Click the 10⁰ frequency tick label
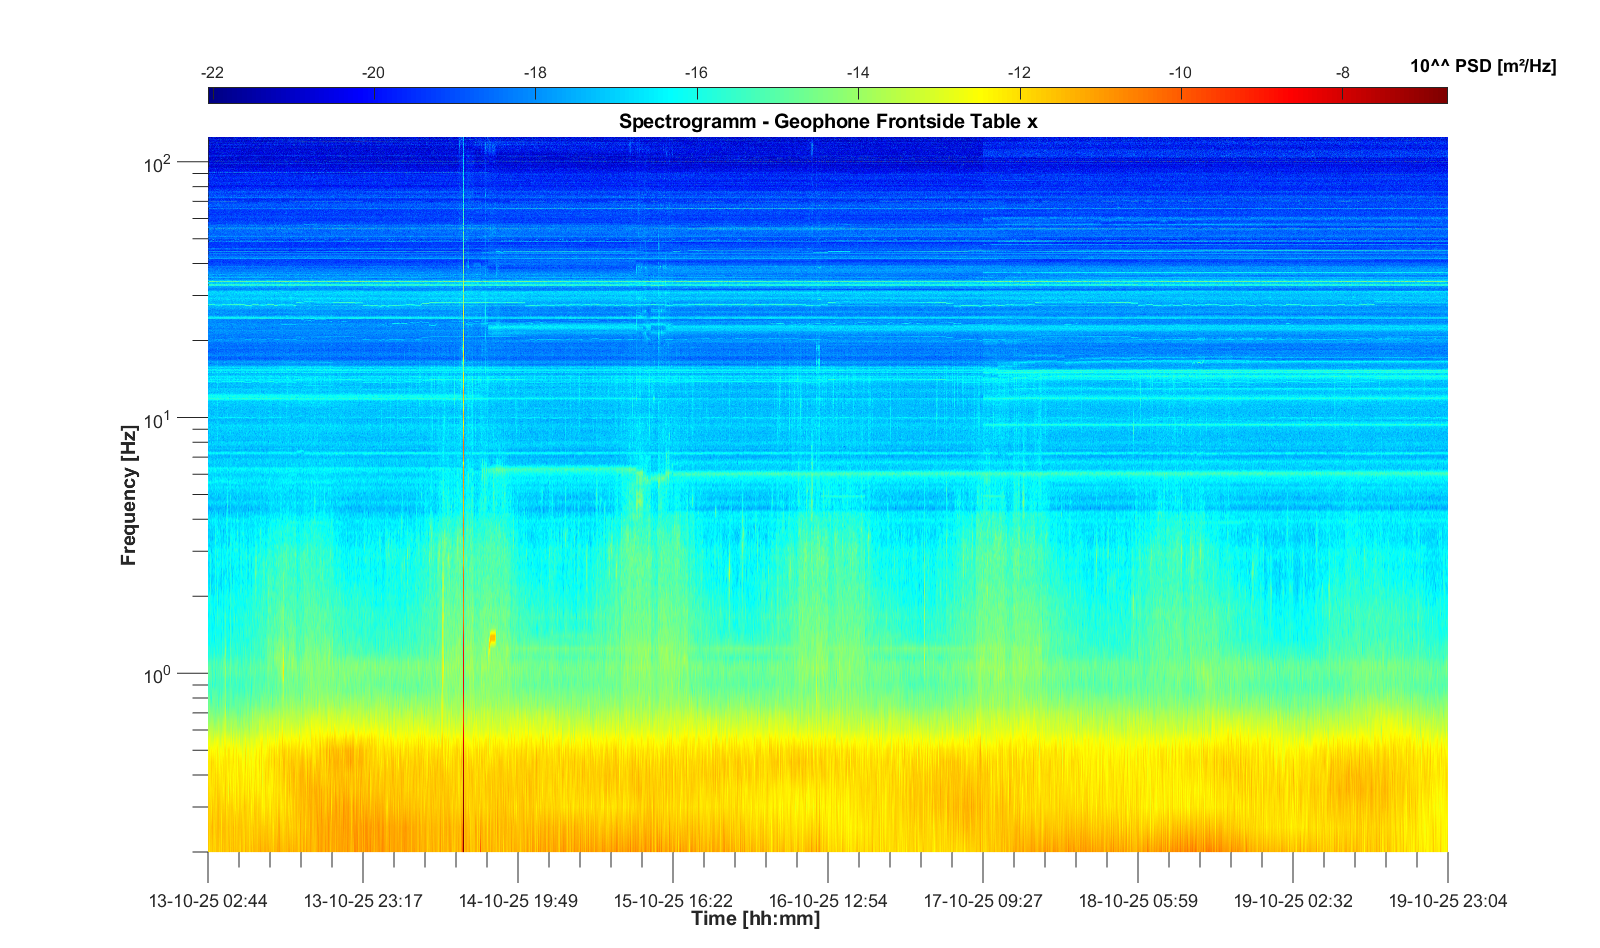The height and width of the screenshot is (948, 1600). 158,675
